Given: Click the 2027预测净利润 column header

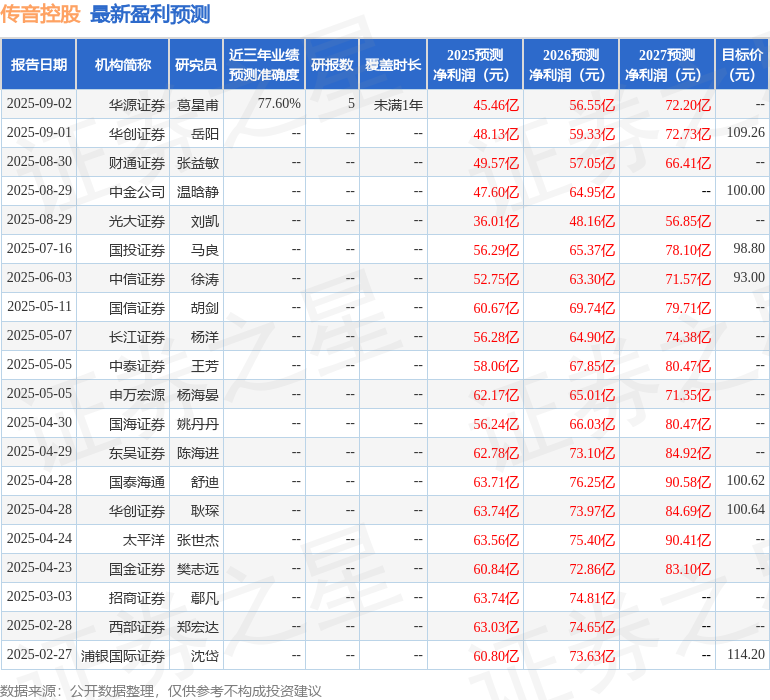Looking at the screenshot, I should coord(667,65).
